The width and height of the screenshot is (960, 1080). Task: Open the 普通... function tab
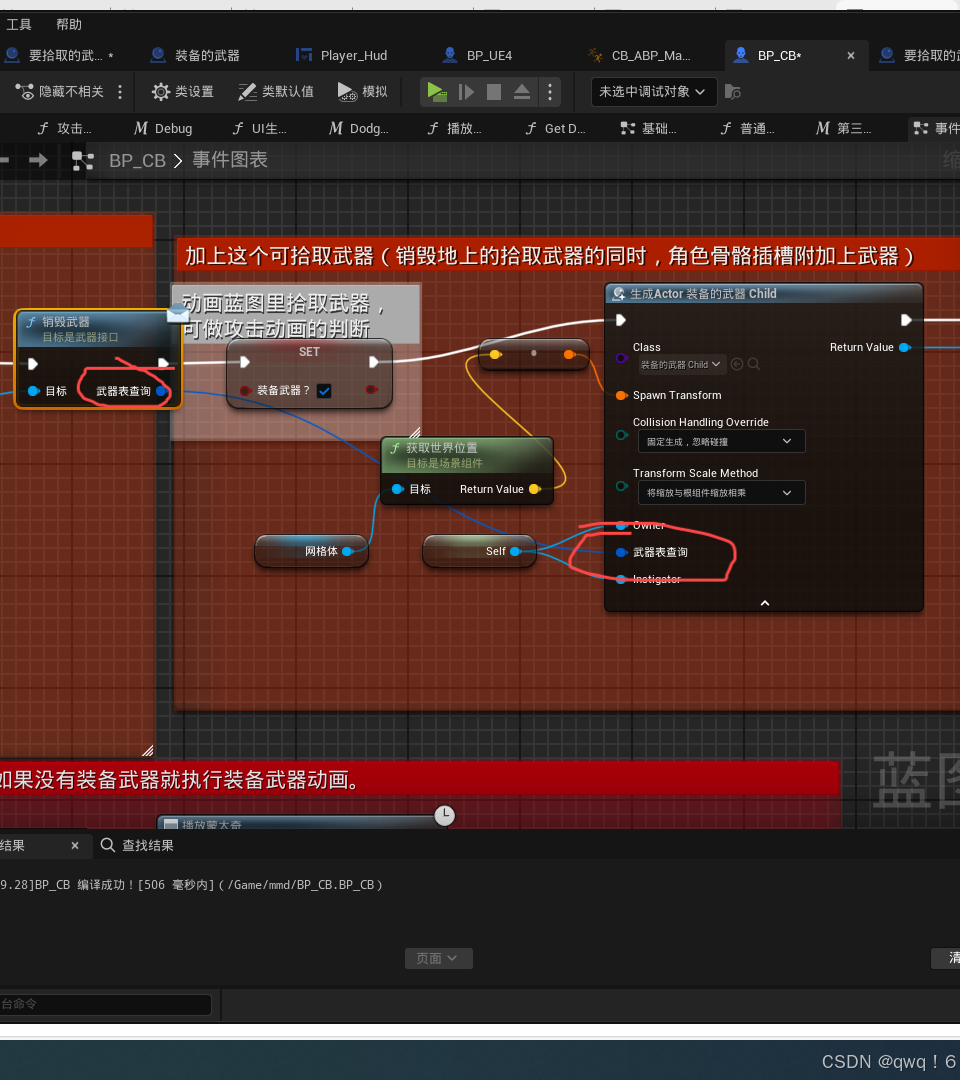click(x=747, y=128)
